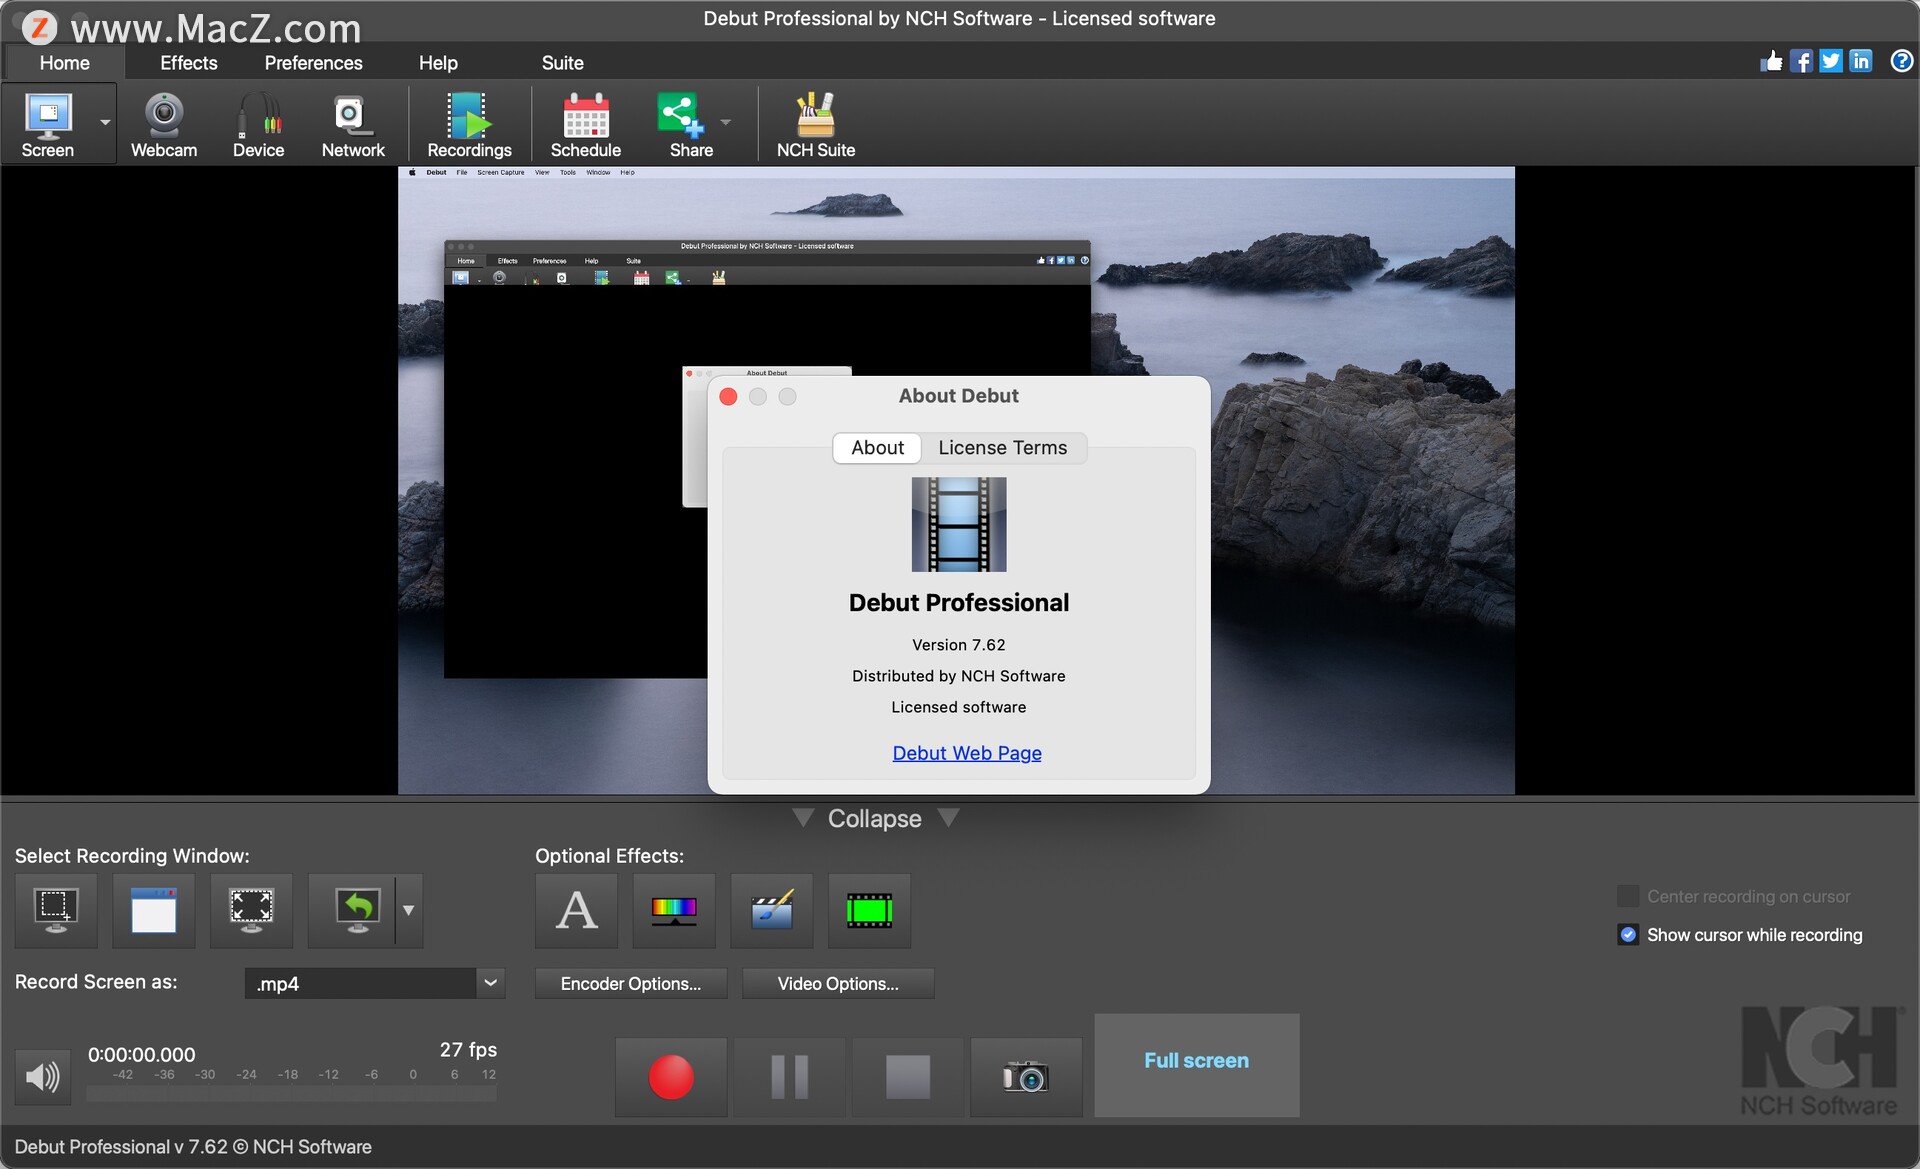Click the 27 fps readout
1920x1169 pixels.
[468, 1050]
